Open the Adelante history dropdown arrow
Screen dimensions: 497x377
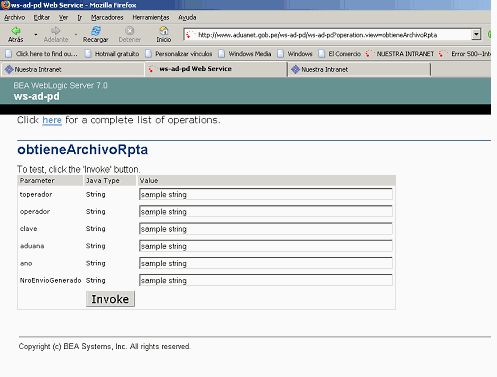click(x=76, y=34)
